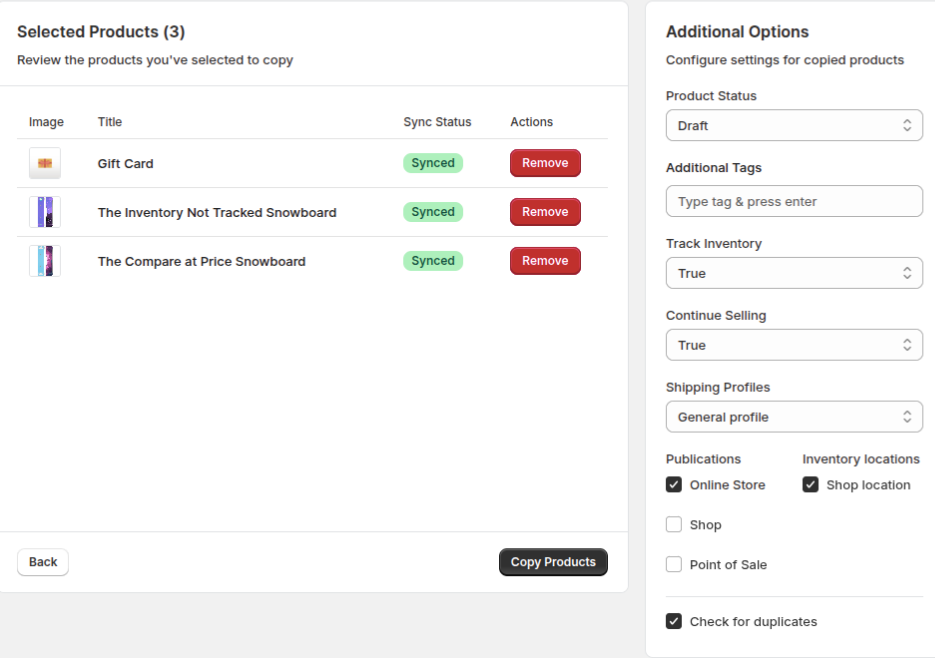Open the Shipping Profiles dropdown
Viewport: 935px width, 658px height.
pos(794,416)
